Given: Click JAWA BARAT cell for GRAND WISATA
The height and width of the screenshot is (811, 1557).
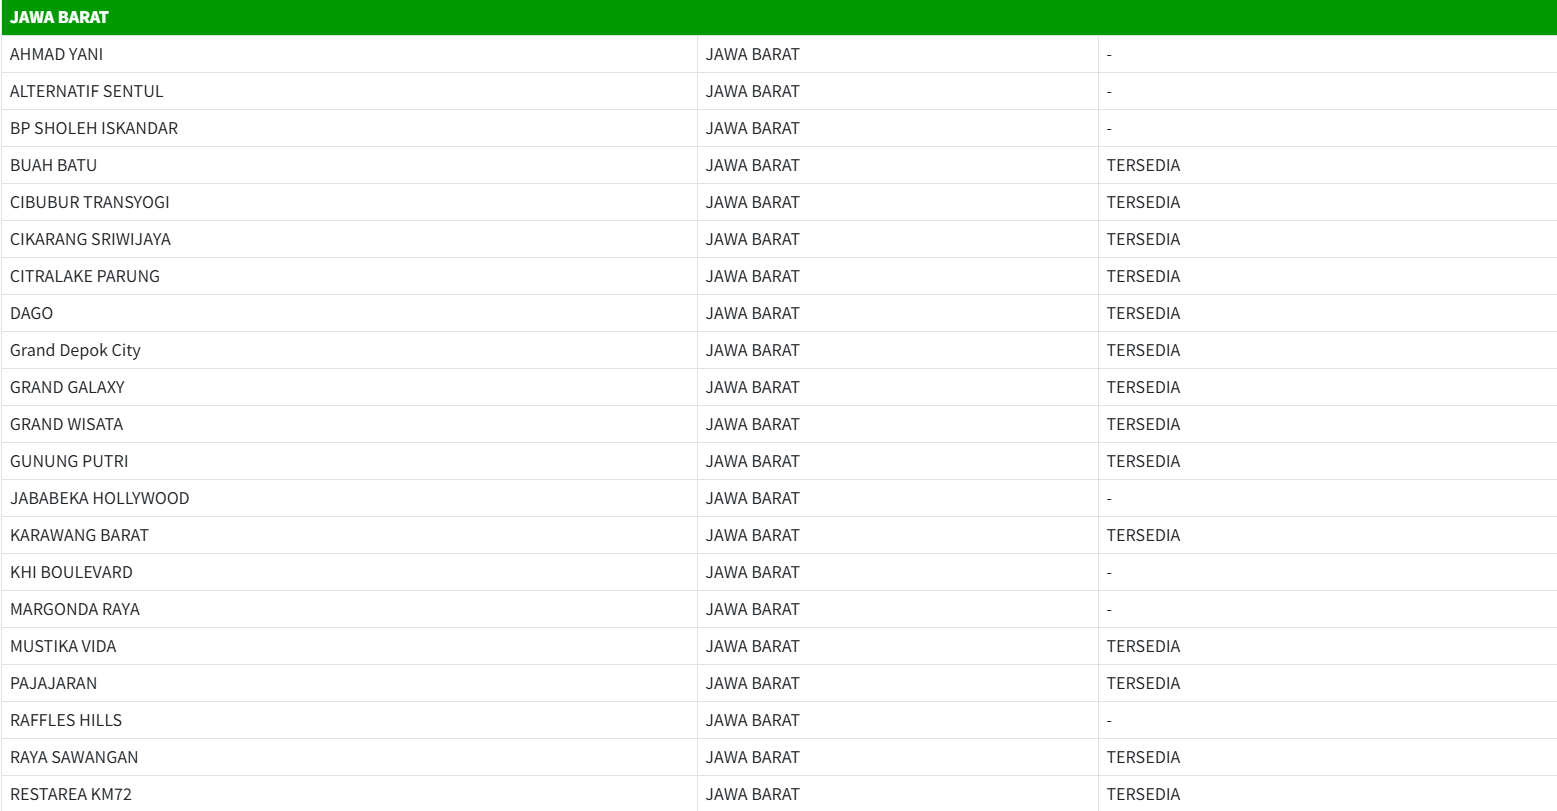Looking at the screenshot, I should pos(752,424).
